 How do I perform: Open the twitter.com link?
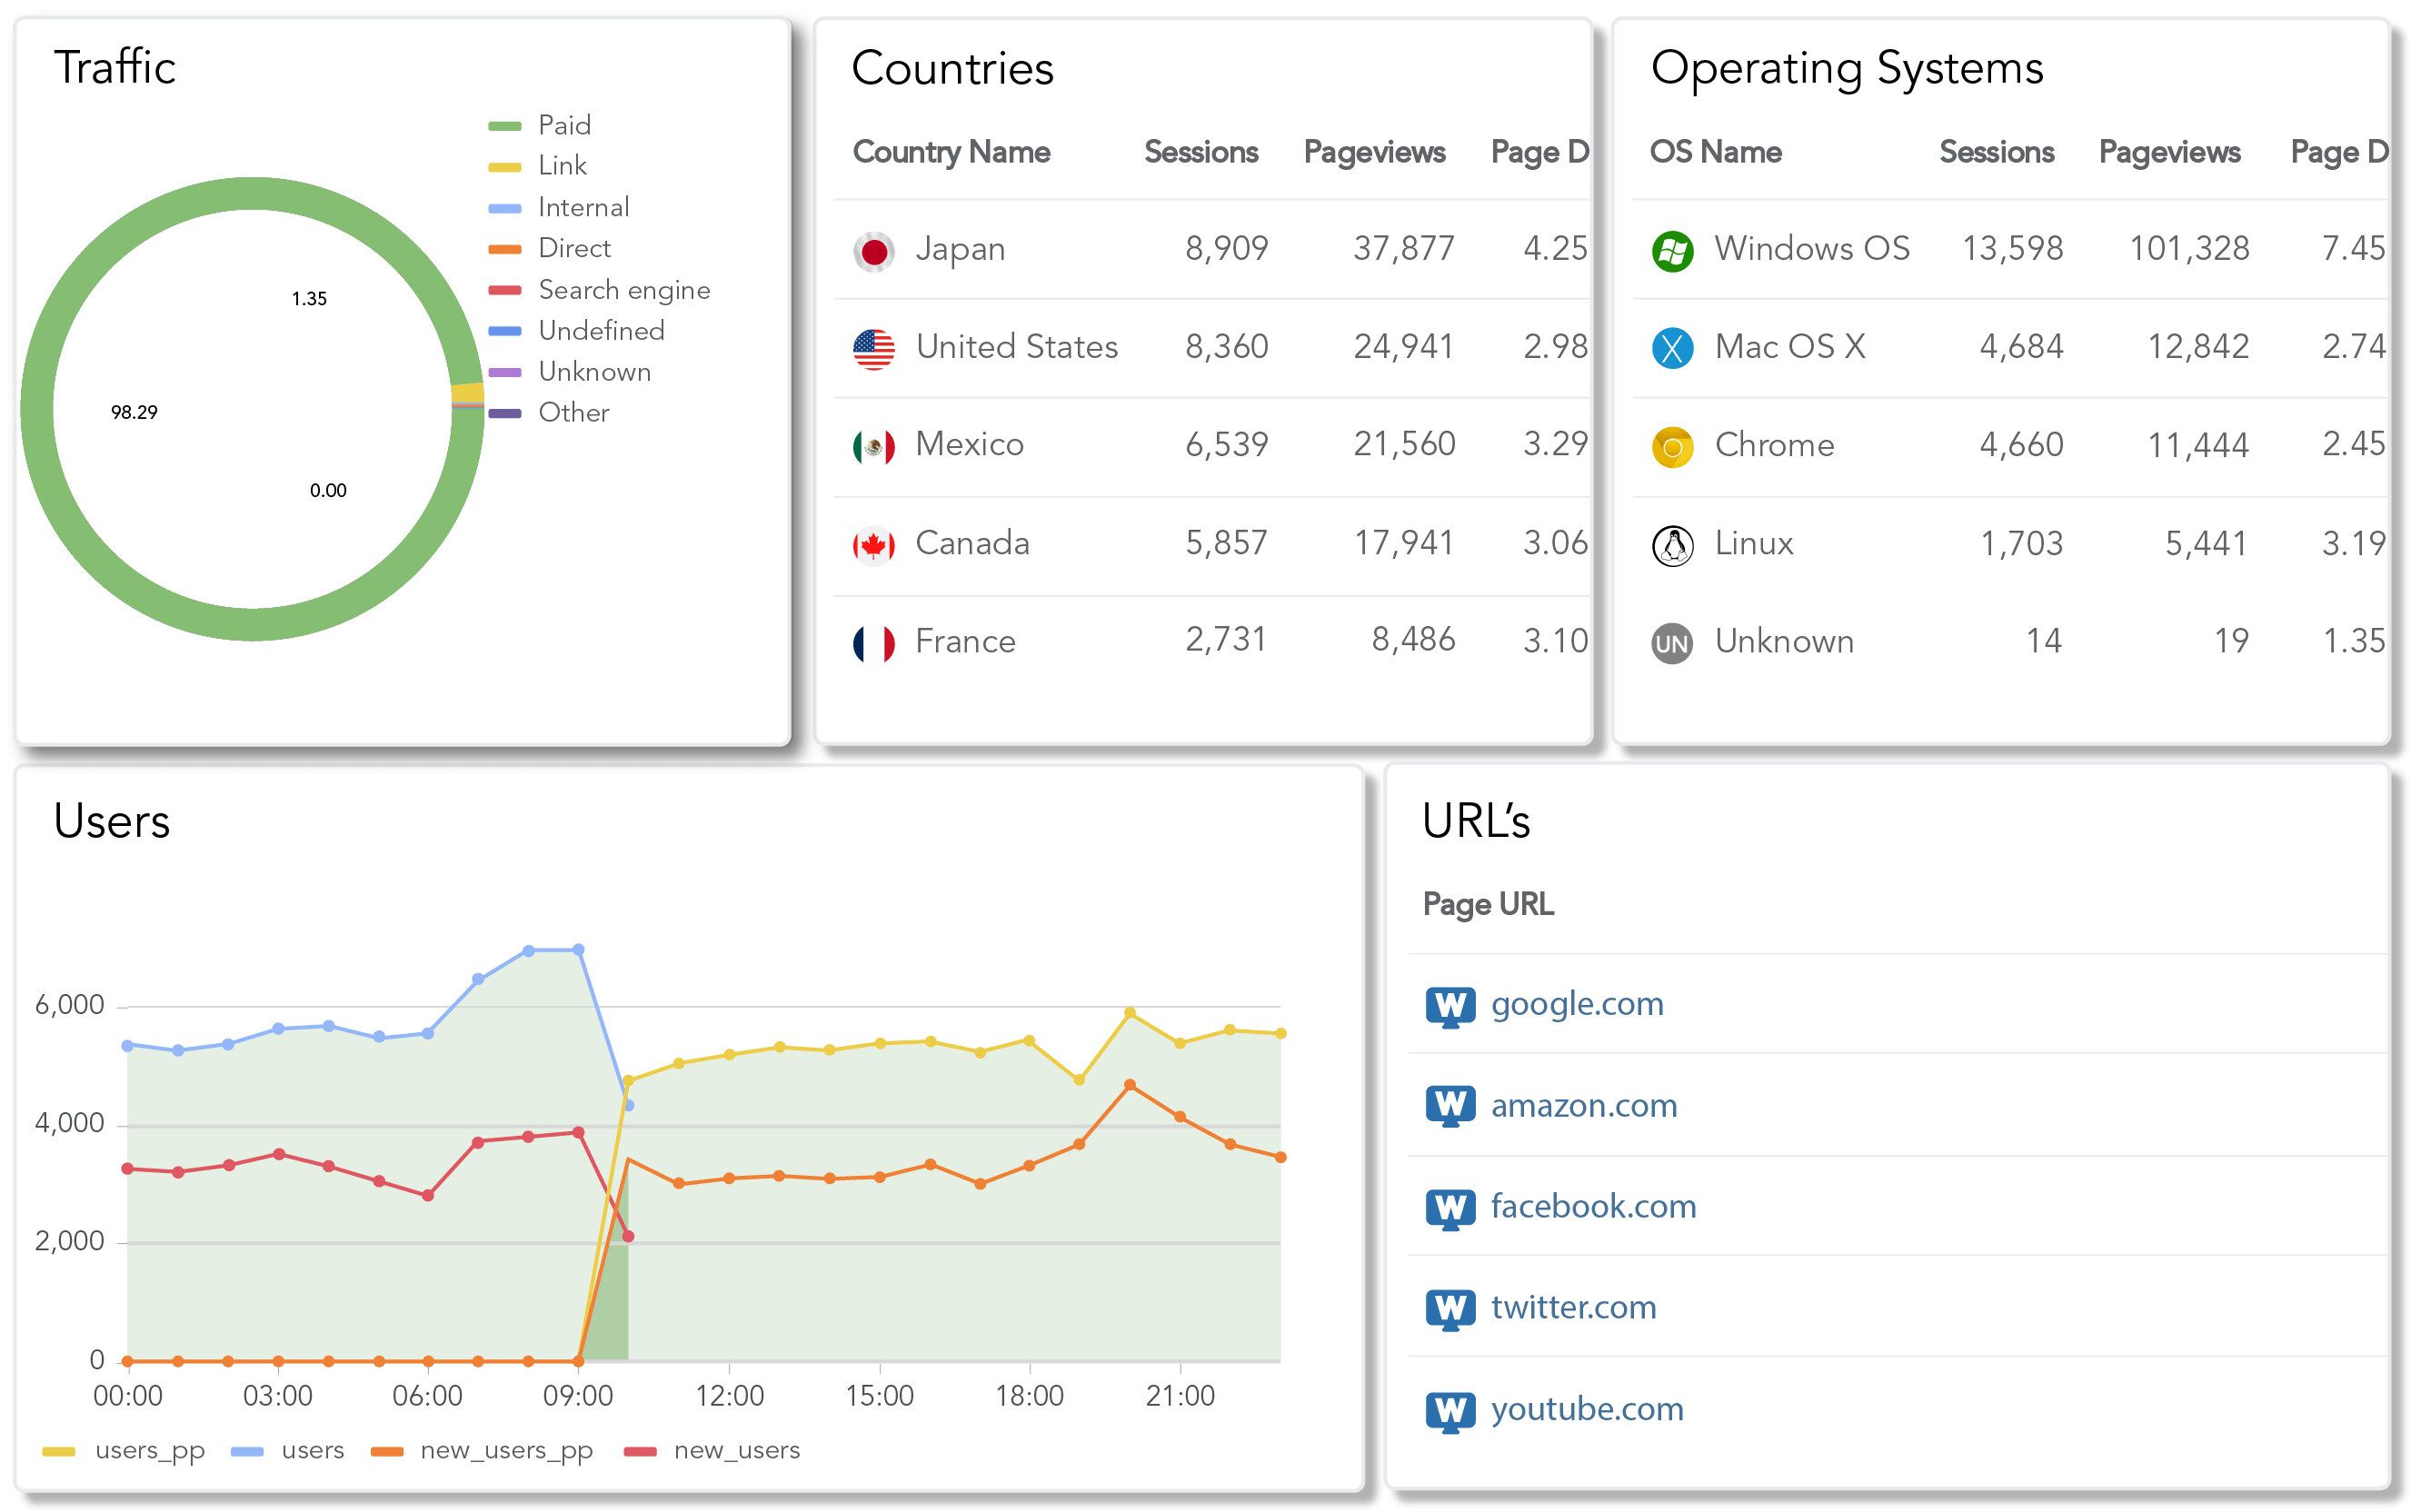(x=1573, y=1307)
